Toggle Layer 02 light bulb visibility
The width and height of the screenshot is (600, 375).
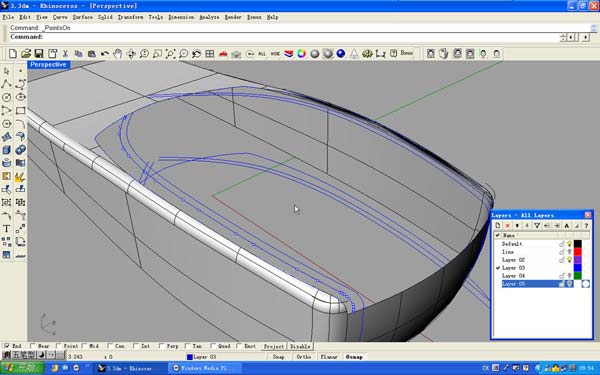coord(569,260)
